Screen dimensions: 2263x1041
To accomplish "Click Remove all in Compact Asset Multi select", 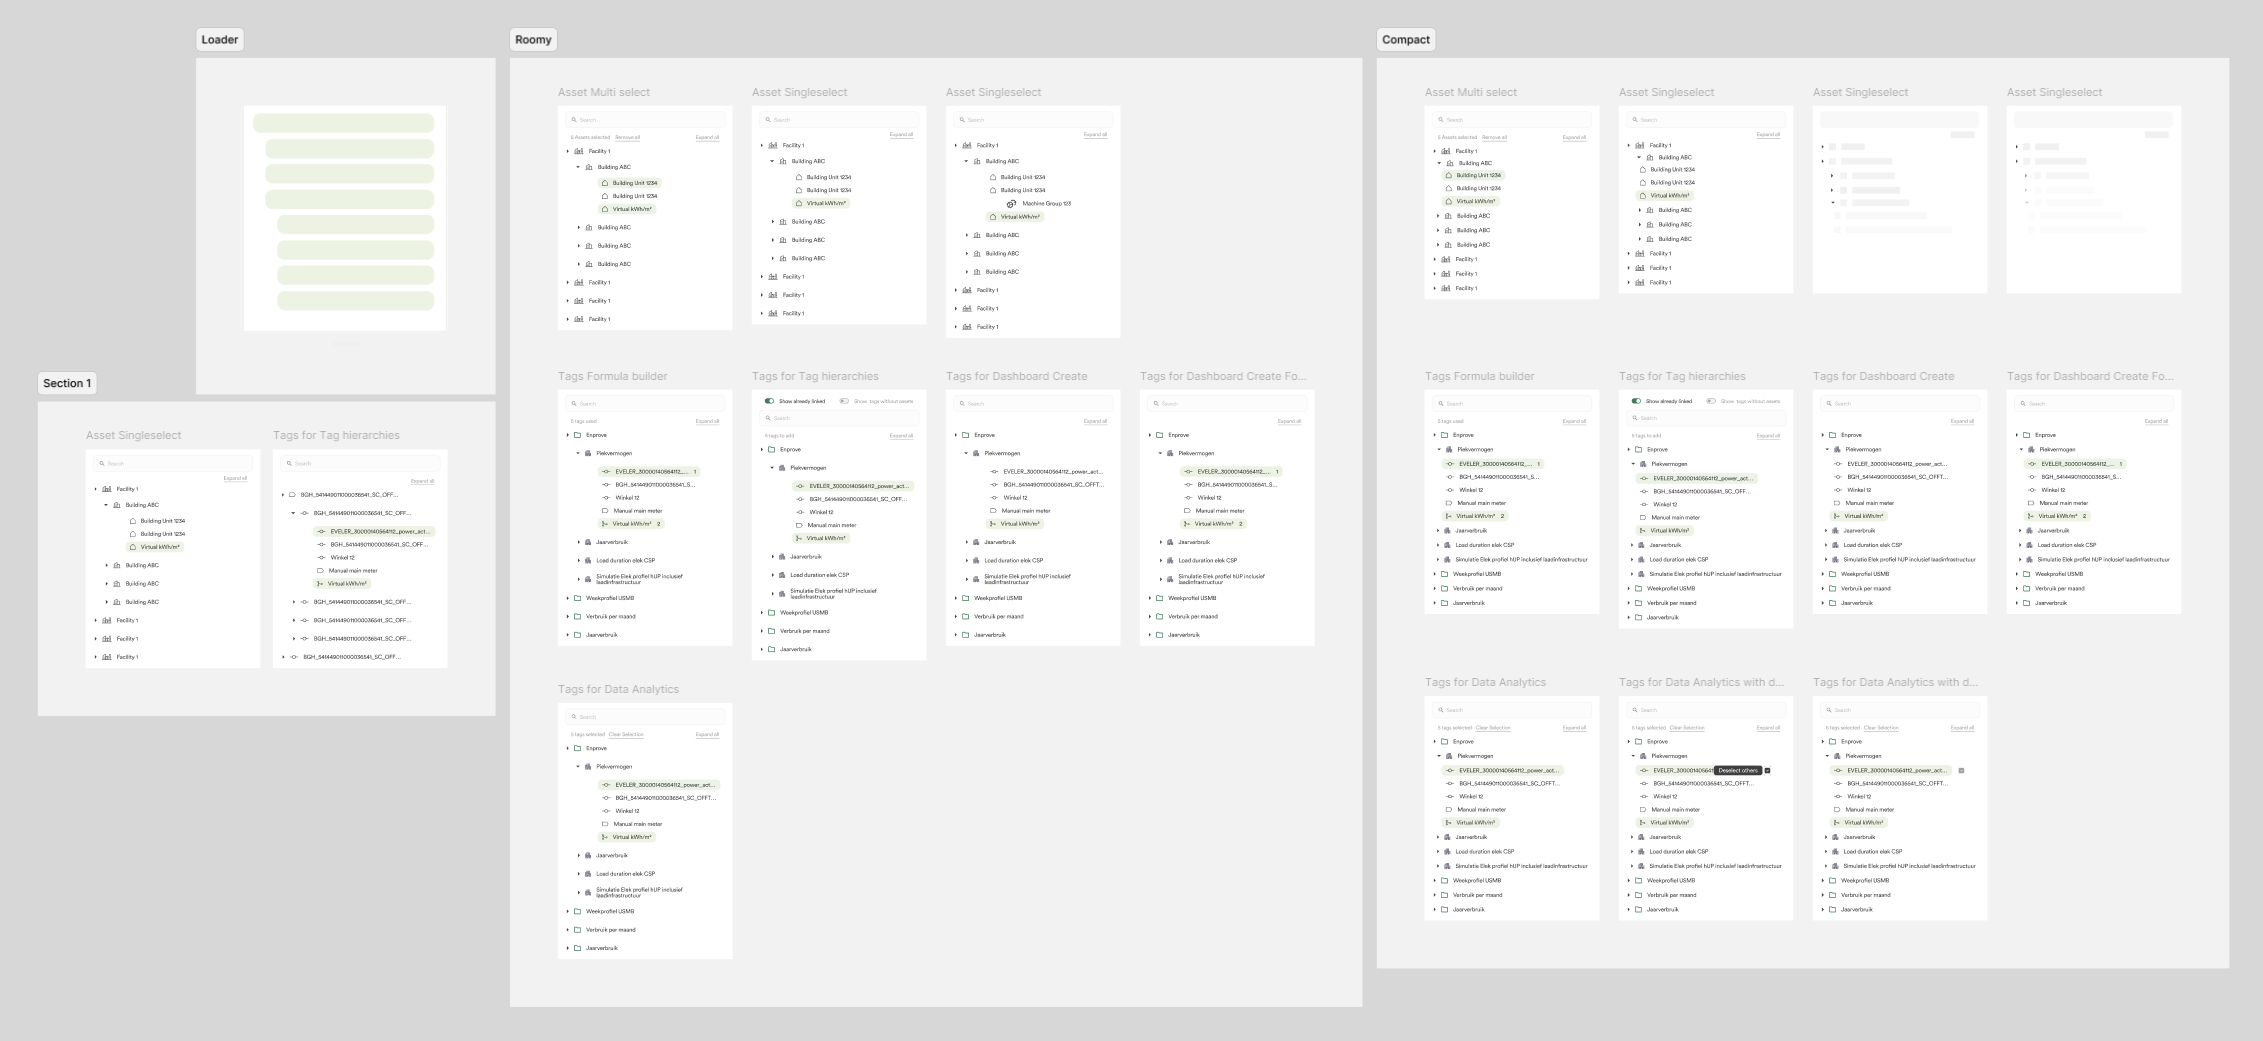I will 1494,137.
